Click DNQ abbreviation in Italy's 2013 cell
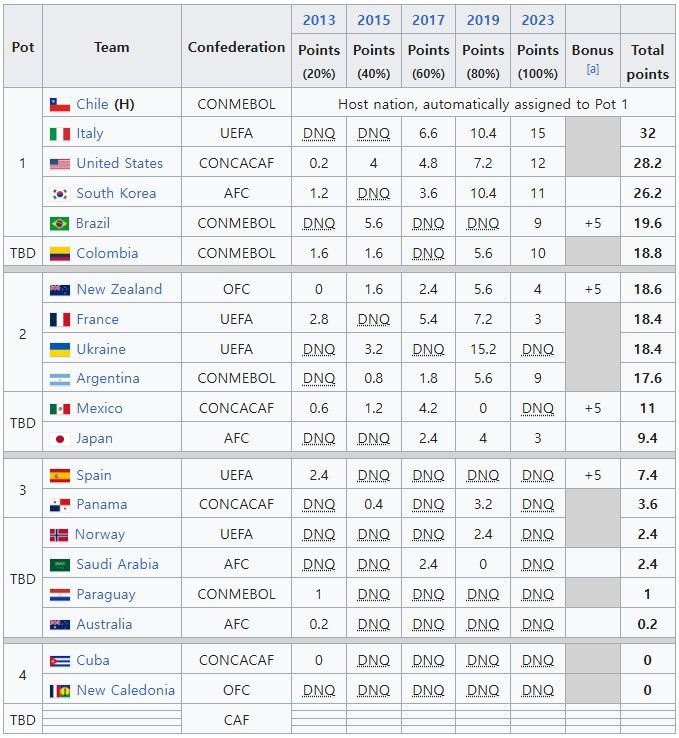The height and width of the screenshot is (738, 679). pos(319,134)
